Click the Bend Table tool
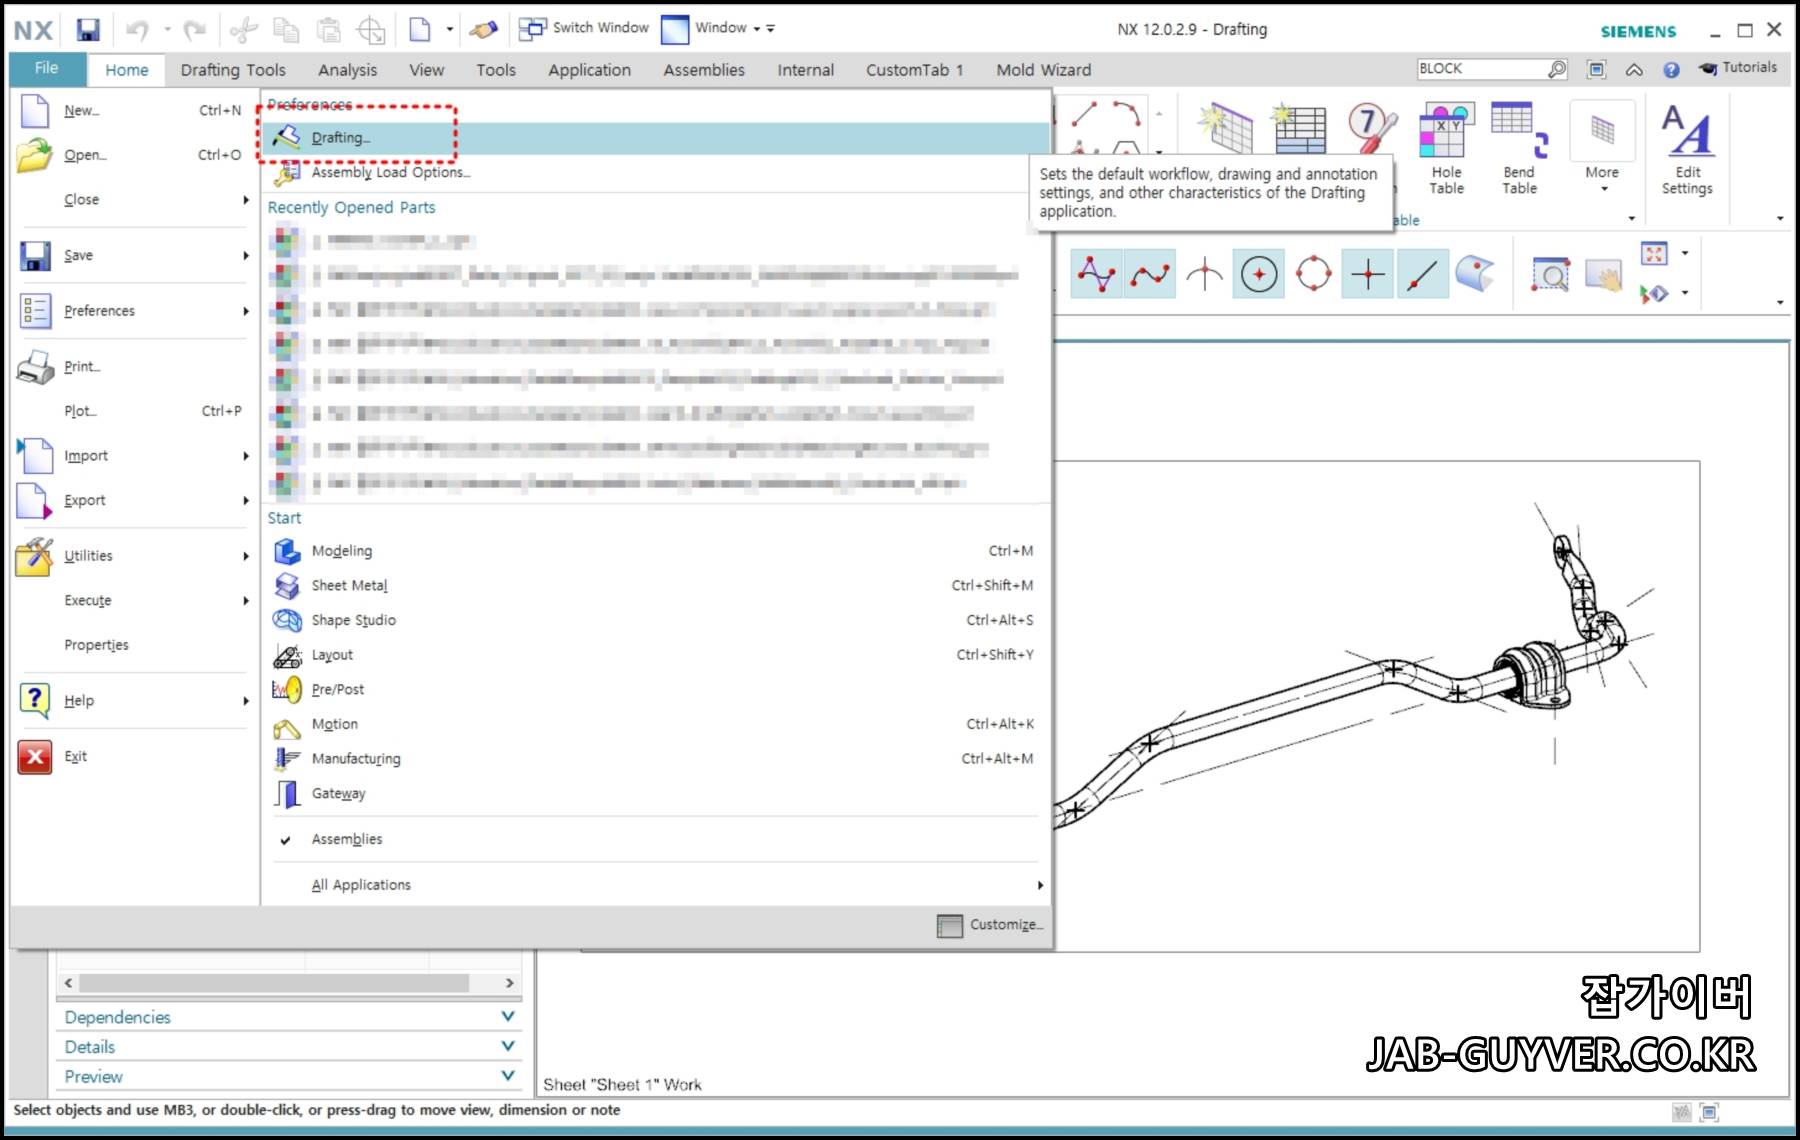The image size is (1800, 1140). pos(1519,150)
